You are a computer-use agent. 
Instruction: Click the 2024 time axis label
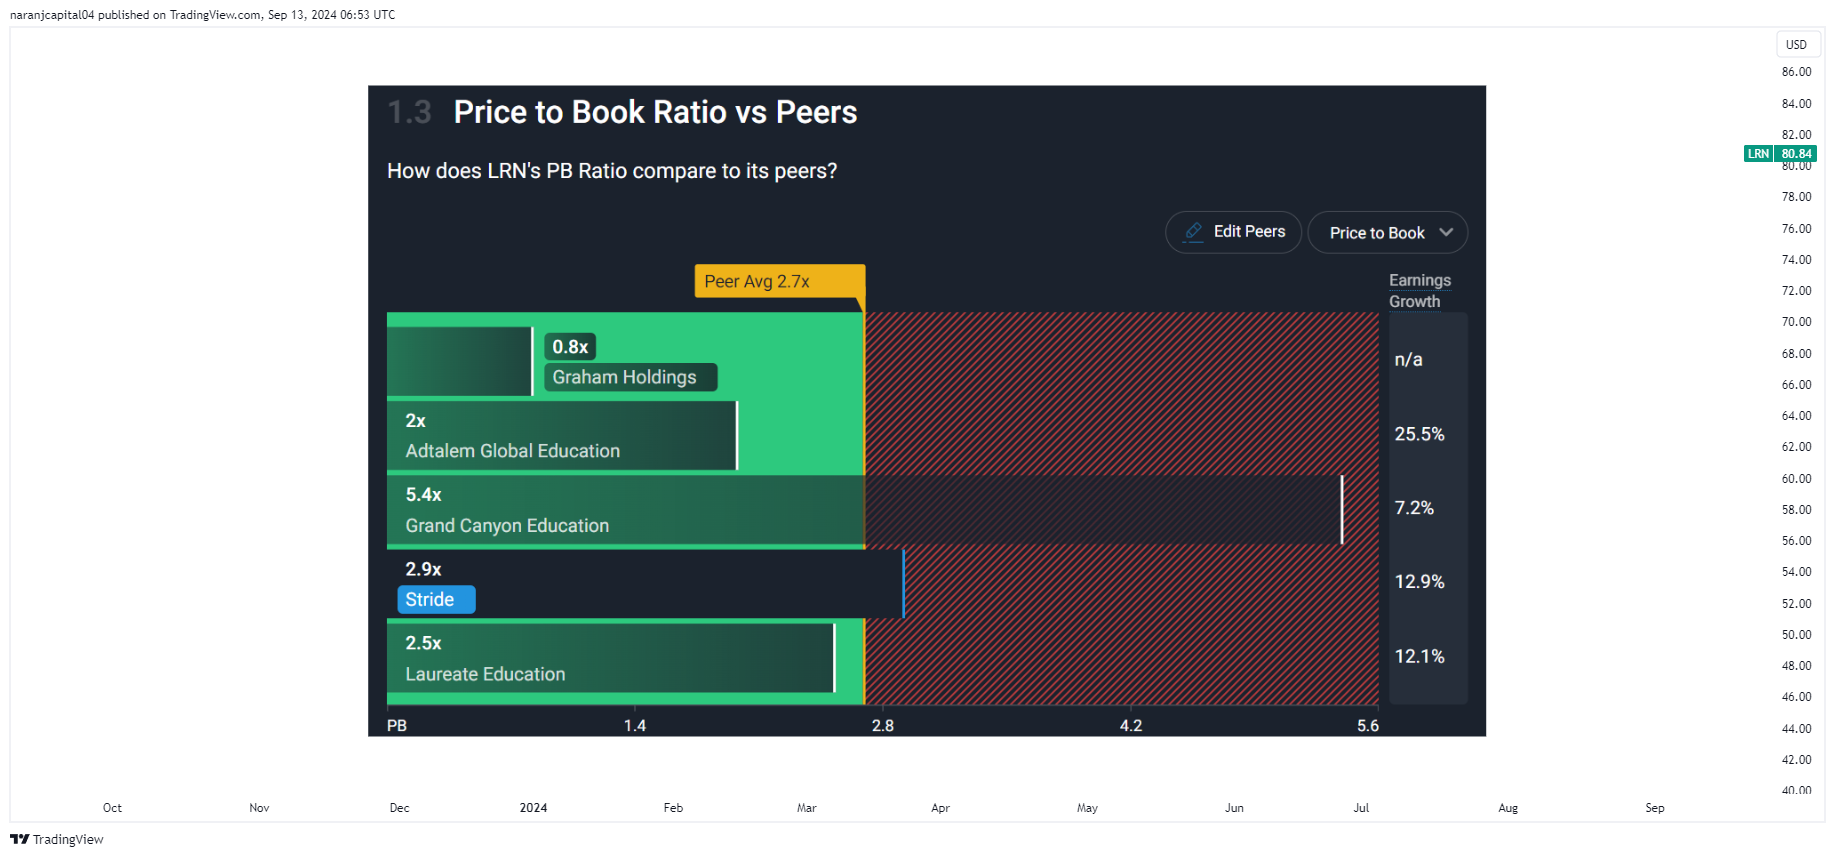point(533,808)
